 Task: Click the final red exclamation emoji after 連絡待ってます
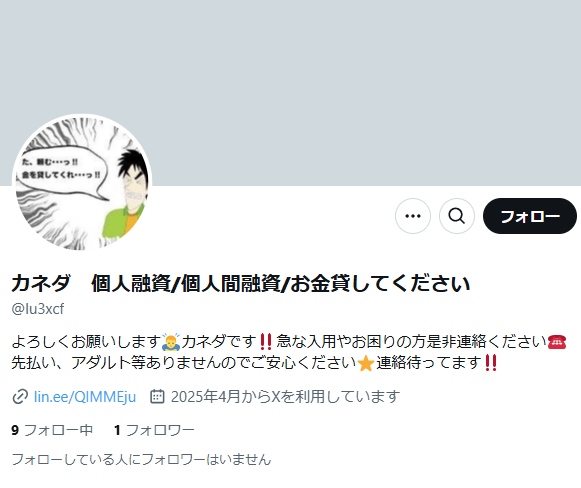tap(491, 363)
